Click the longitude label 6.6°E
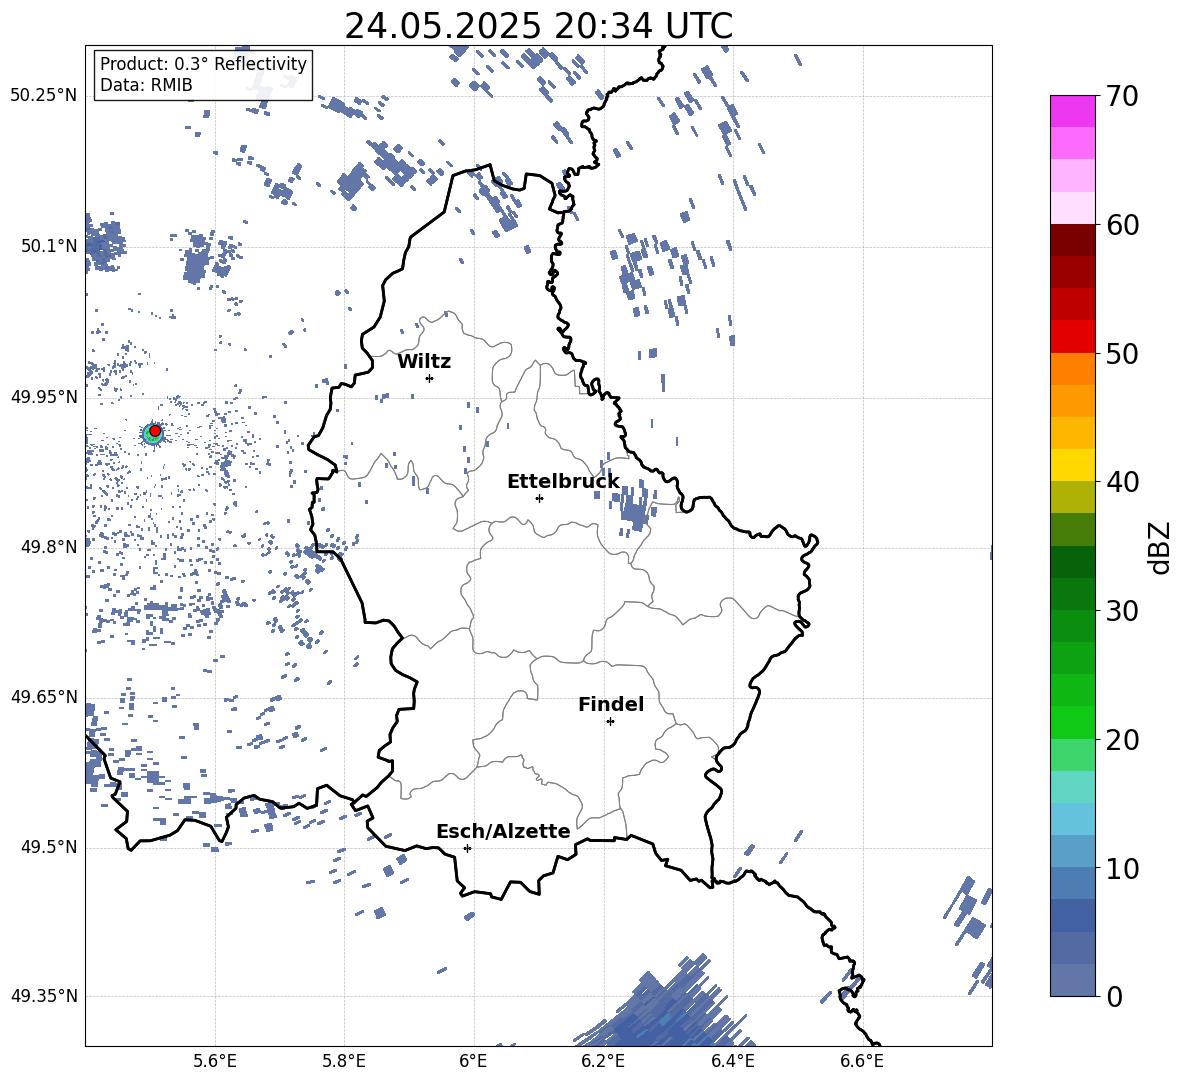 [862, 1061]
